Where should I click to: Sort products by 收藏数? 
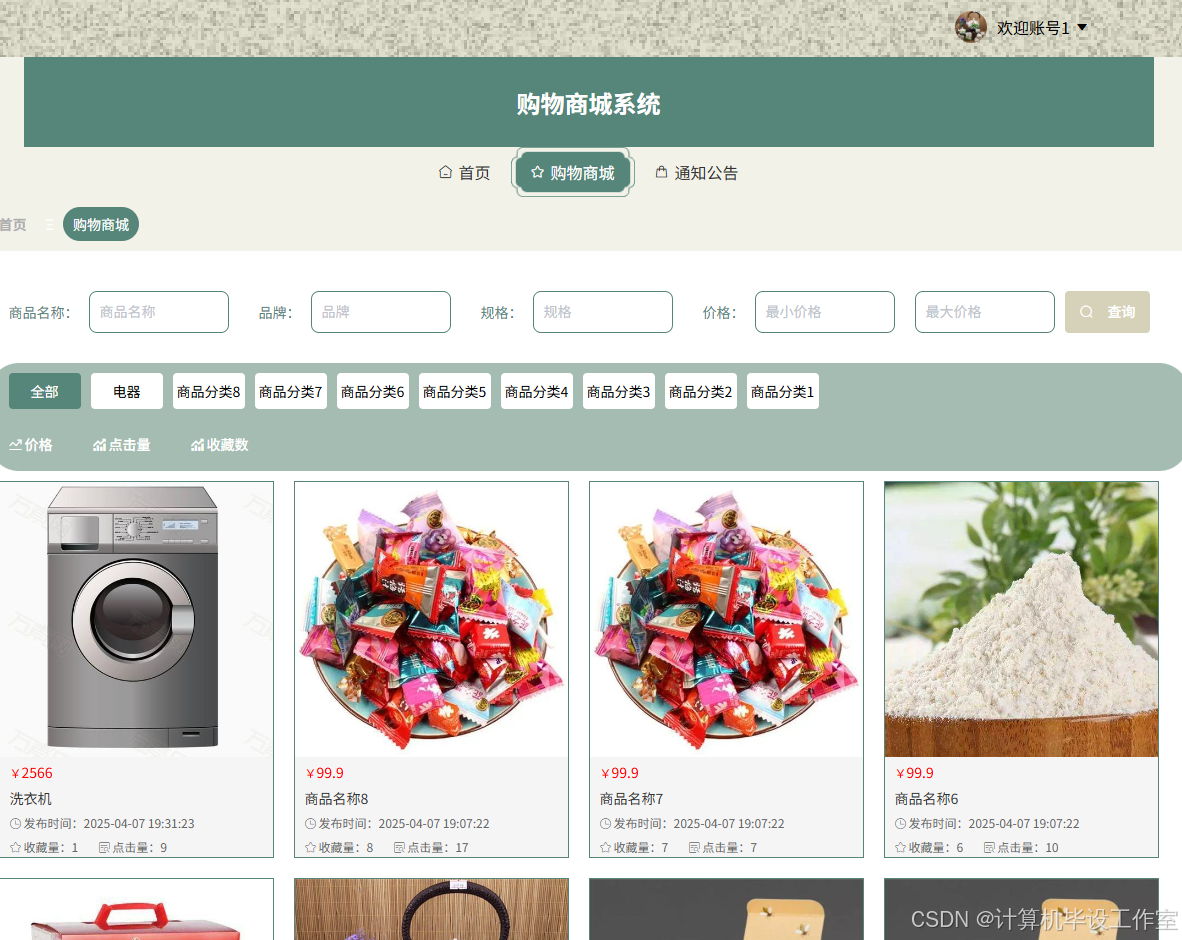[x=219, y=445]
